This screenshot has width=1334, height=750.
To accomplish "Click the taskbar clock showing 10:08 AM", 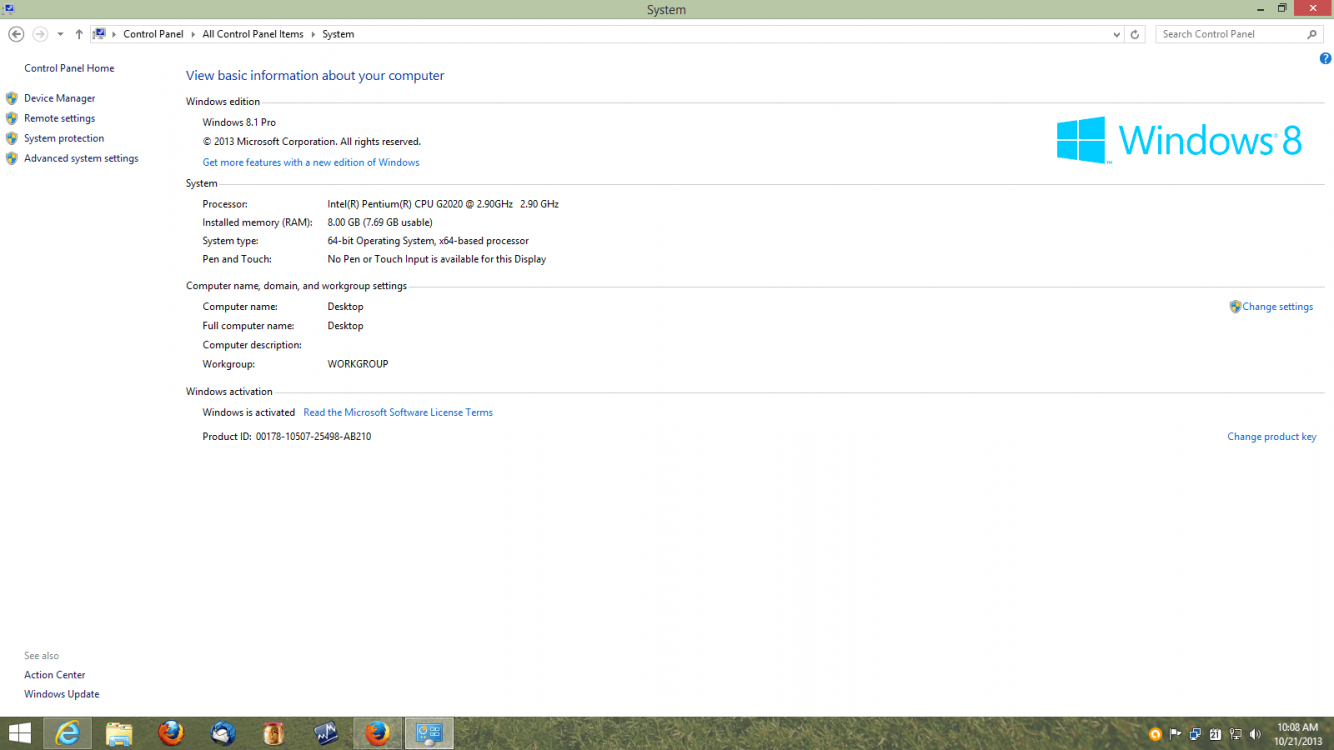I will [1297, 734].
